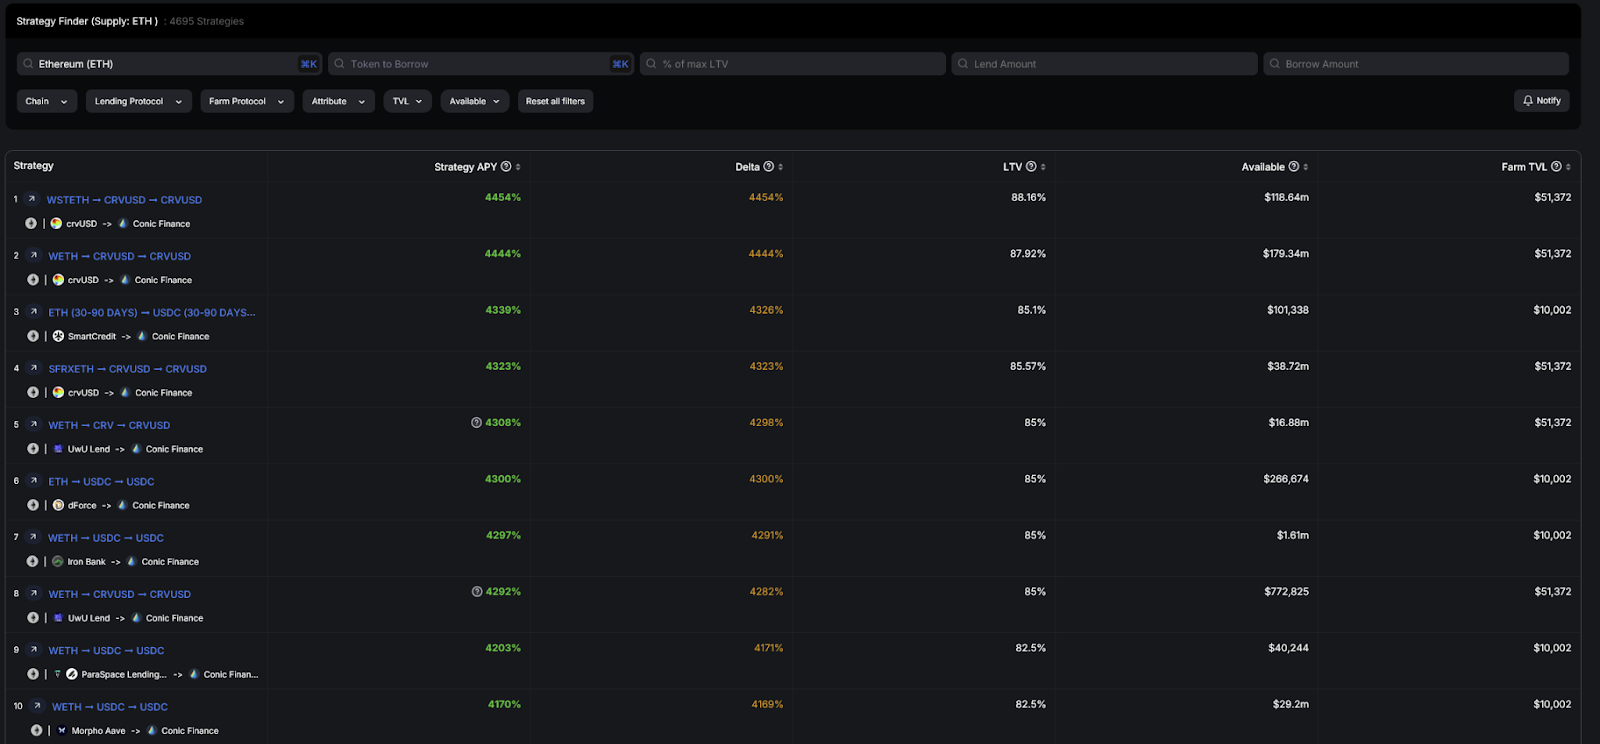Viewport: 1600px width, 744px height.
Task: Click the ParaSpace Lending protocol logo
Action: (72, 674)
